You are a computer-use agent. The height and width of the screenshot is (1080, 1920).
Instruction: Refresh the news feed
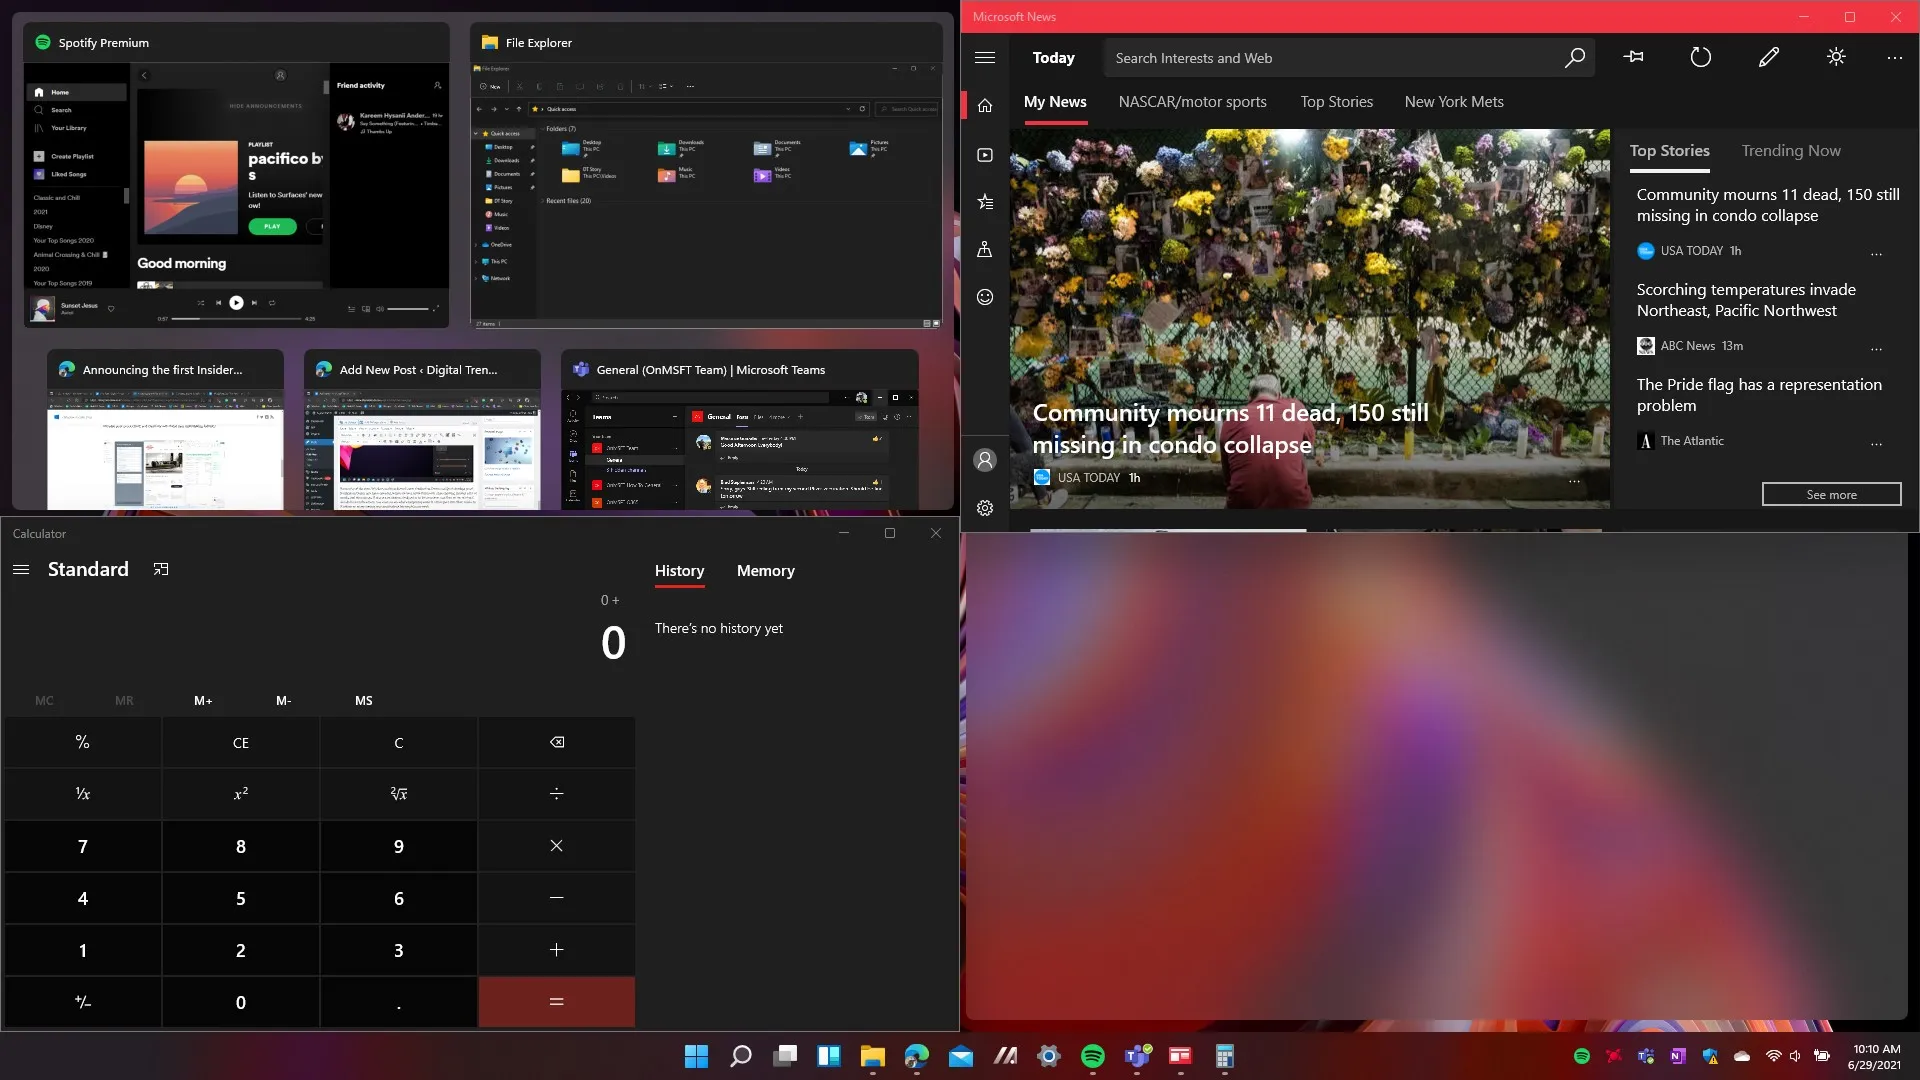point(1700,57)
